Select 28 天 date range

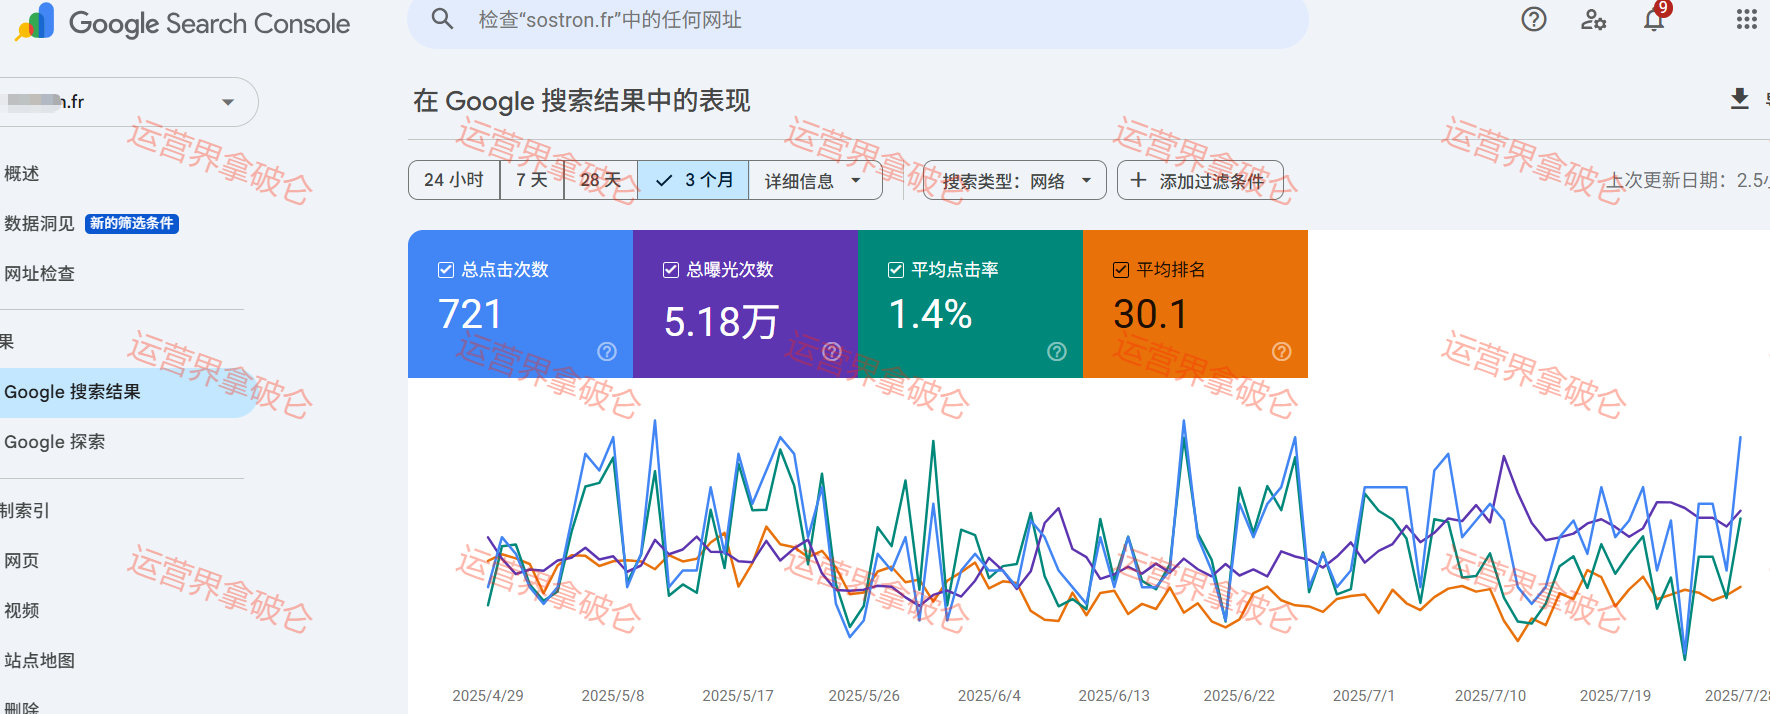coord(600,180)
